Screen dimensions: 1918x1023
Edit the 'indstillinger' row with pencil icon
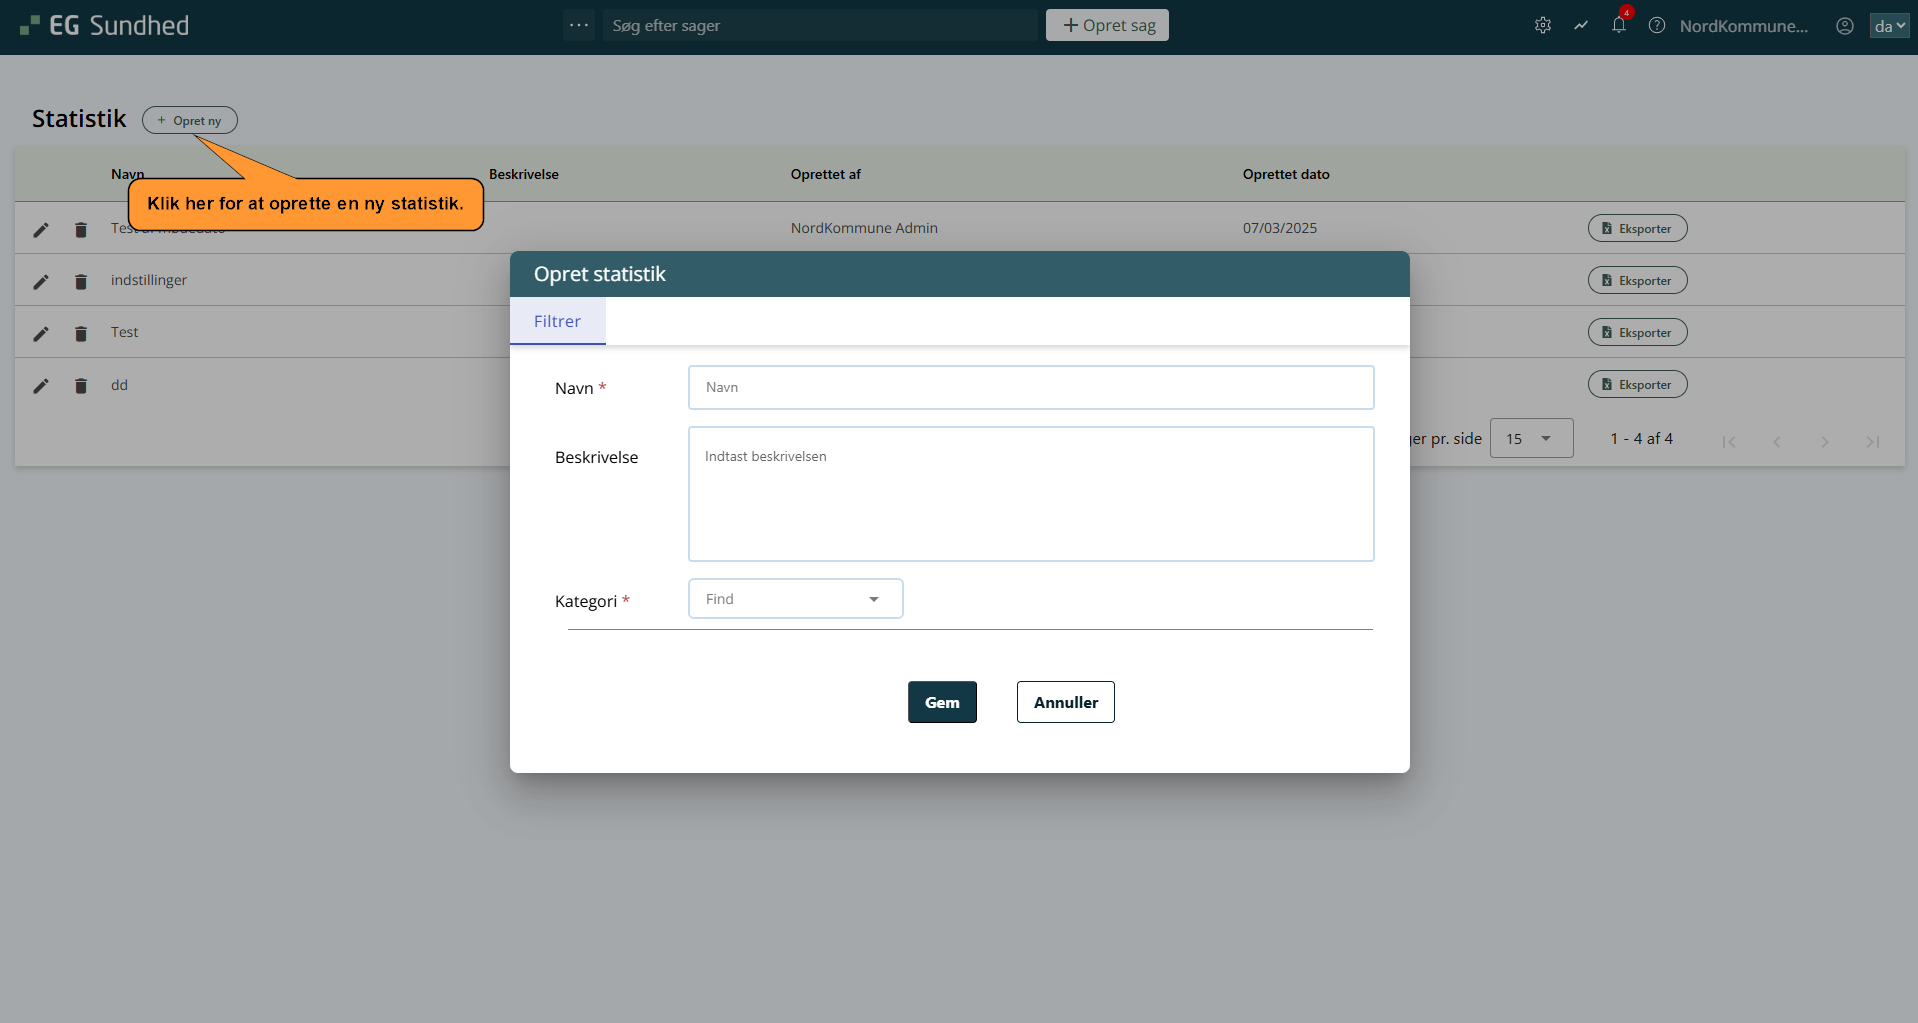(41, 282)
